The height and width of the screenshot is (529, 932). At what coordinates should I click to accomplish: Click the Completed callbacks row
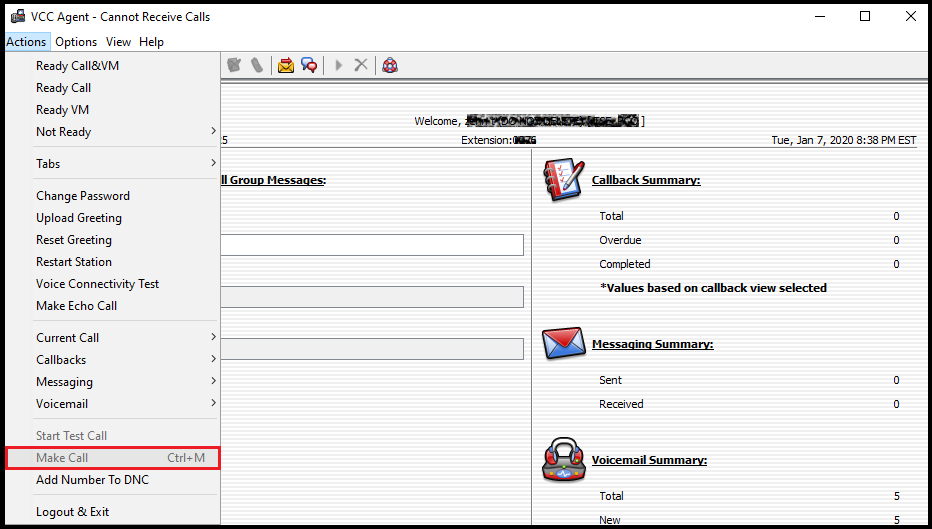tap(749, 264)
